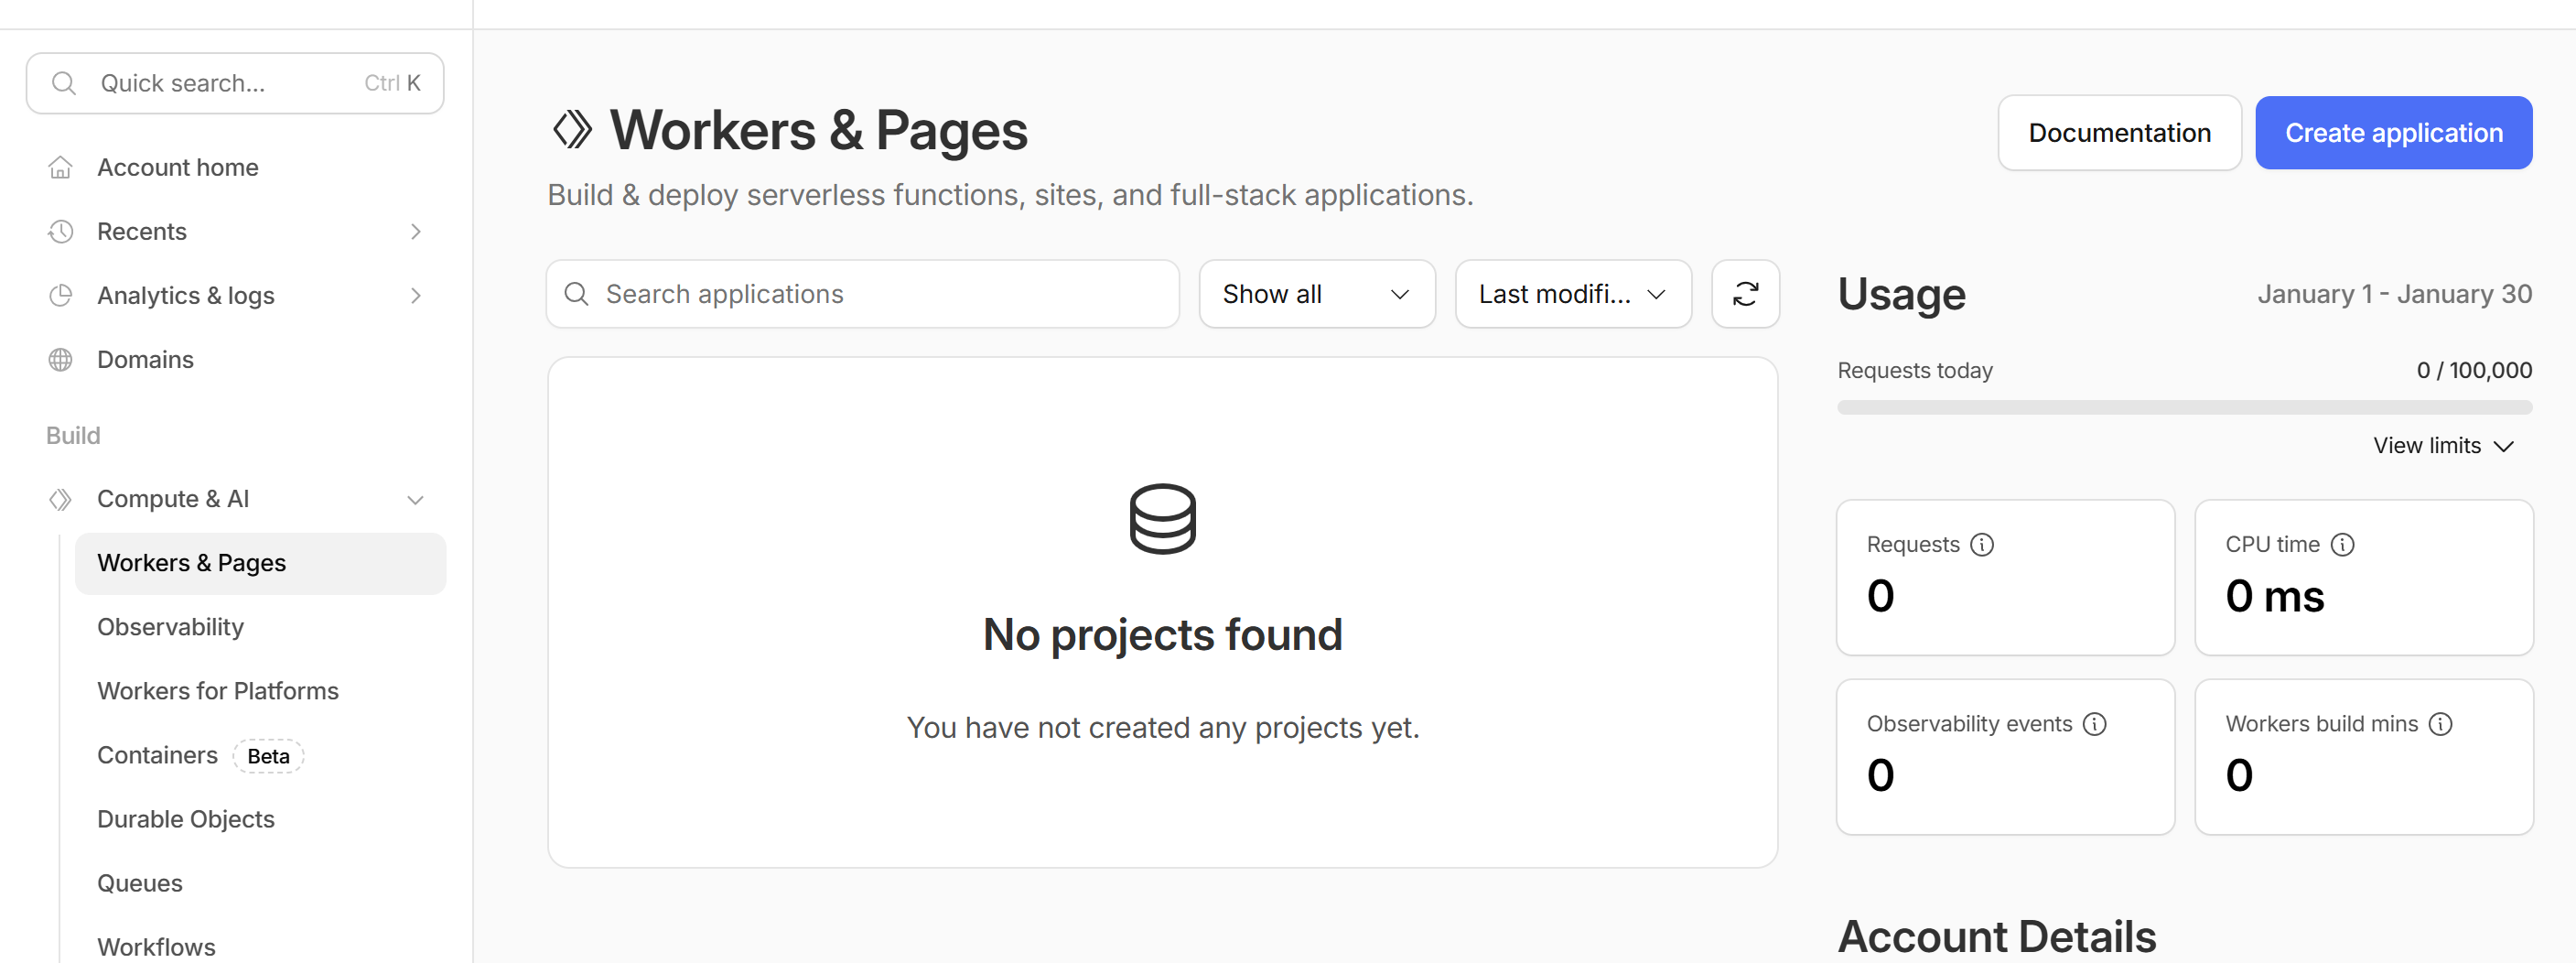Expand the Recents submenu chevron
Viewport: 2576px width, 963px height.
point(416,231)
